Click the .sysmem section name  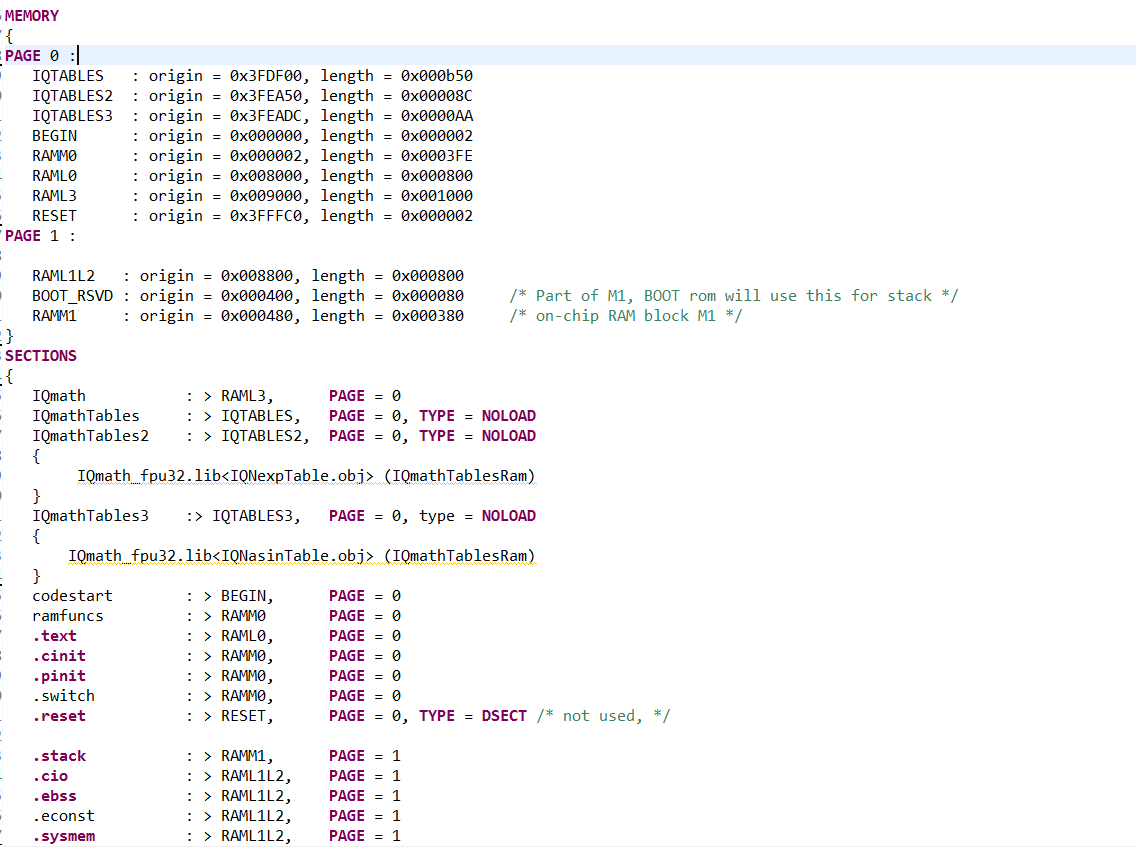coord(63,836)
